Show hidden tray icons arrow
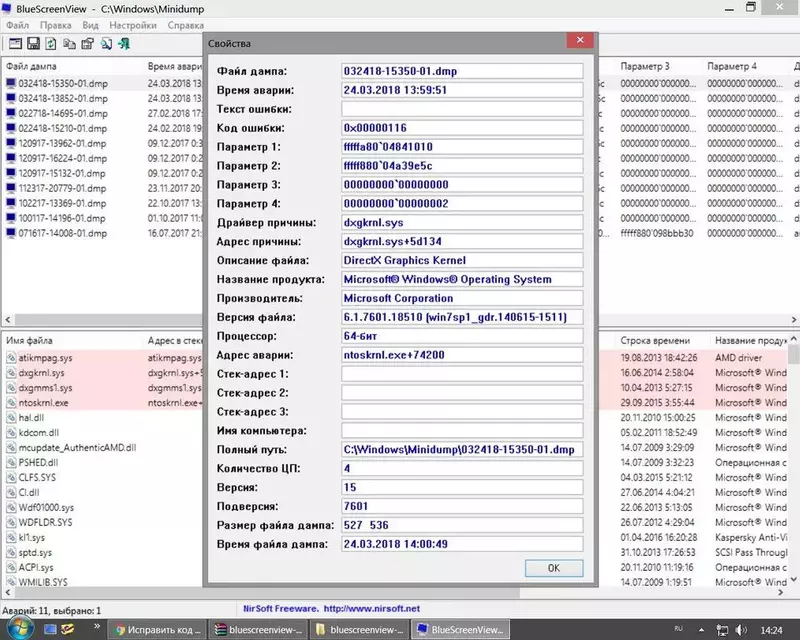 [x=702, y=630]
